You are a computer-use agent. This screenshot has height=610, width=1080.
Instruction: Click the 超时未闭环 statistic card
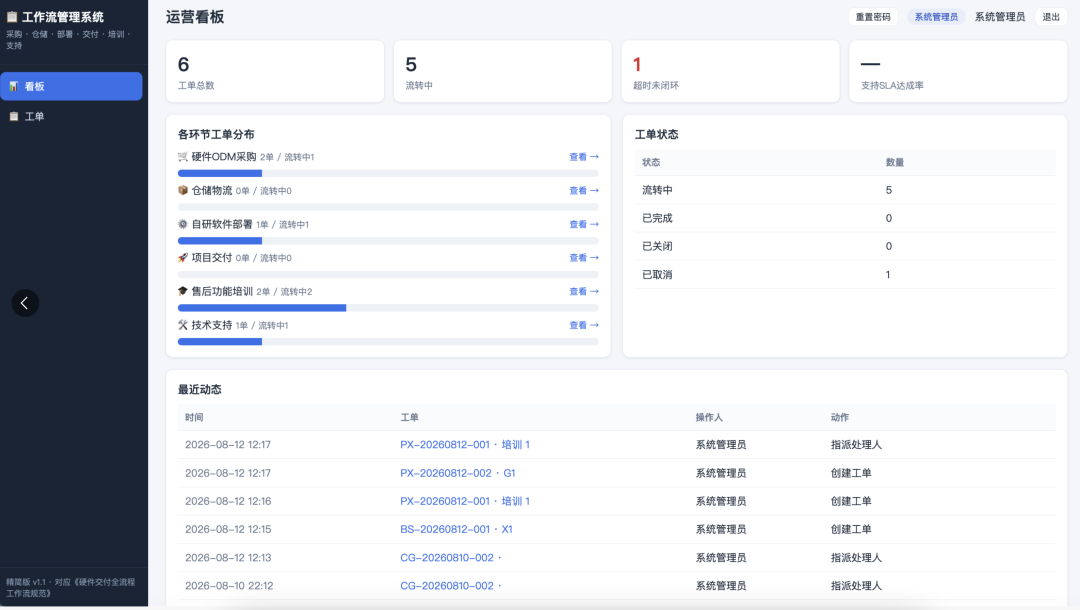(730, 72)
